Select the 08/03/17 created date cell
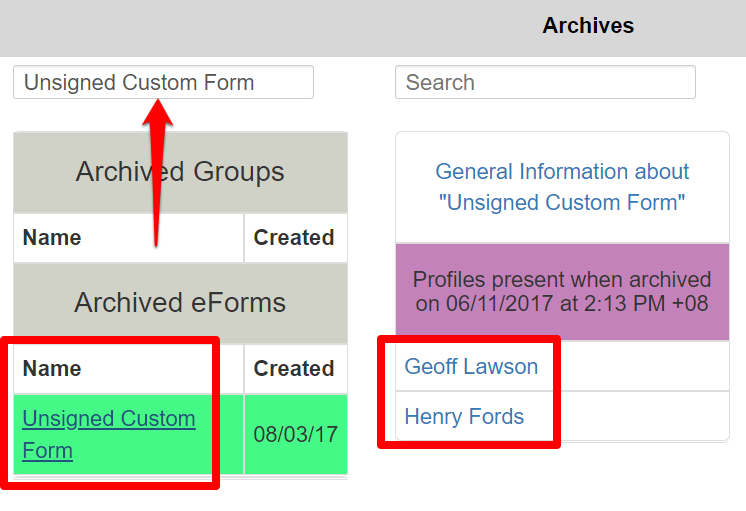This screenshot has height=511, width=746. click(295, 435)
